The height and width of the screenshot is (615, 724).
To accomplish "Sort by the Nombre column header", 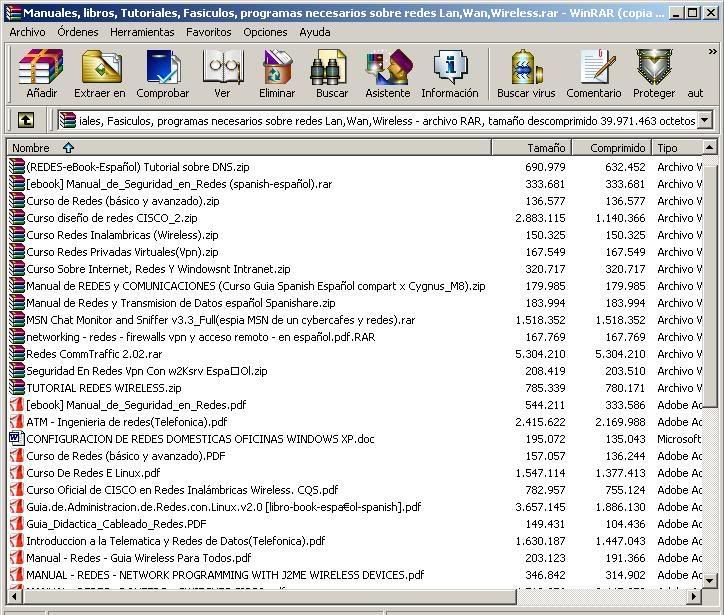I will point(249,148).
